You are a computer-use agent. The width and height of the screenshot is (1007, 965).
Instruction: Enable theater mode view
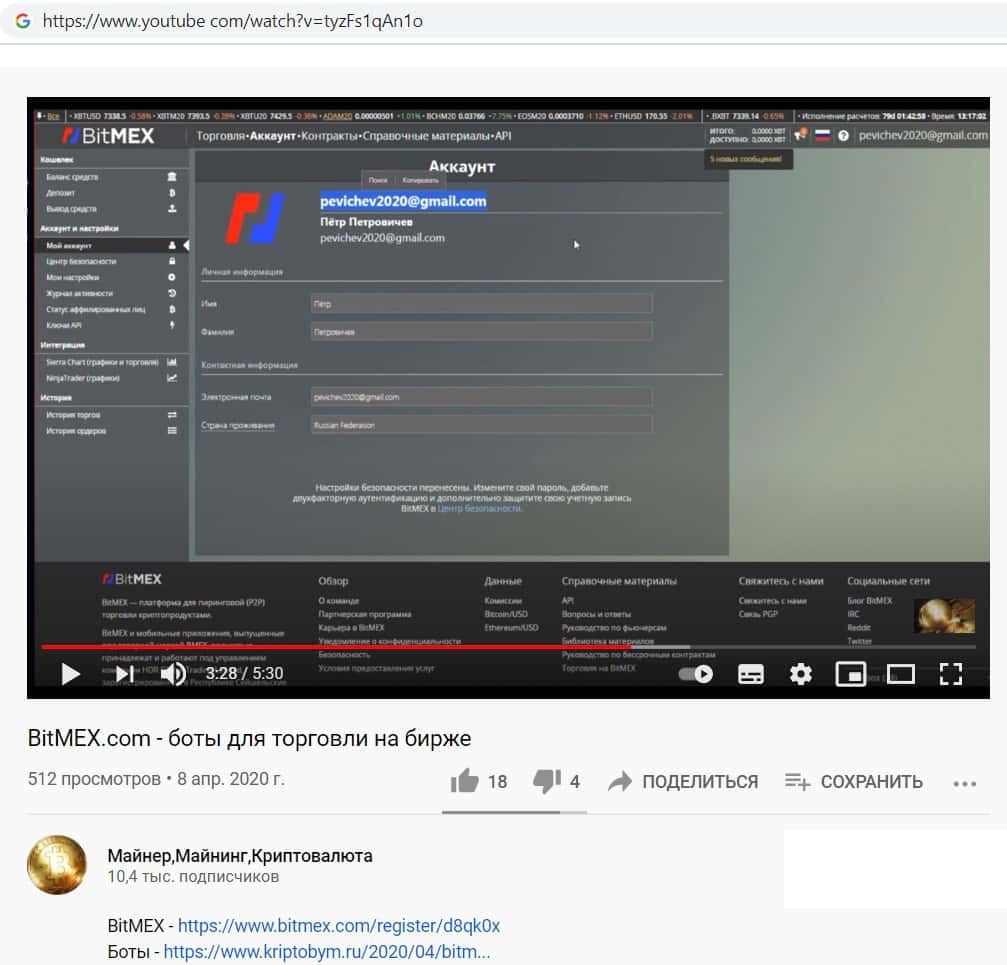900,674
